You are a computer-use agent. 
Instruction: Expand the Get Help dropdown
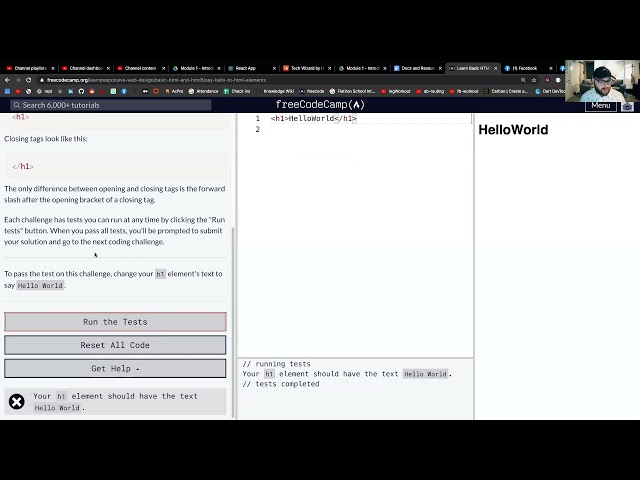(x=115, y=369)
